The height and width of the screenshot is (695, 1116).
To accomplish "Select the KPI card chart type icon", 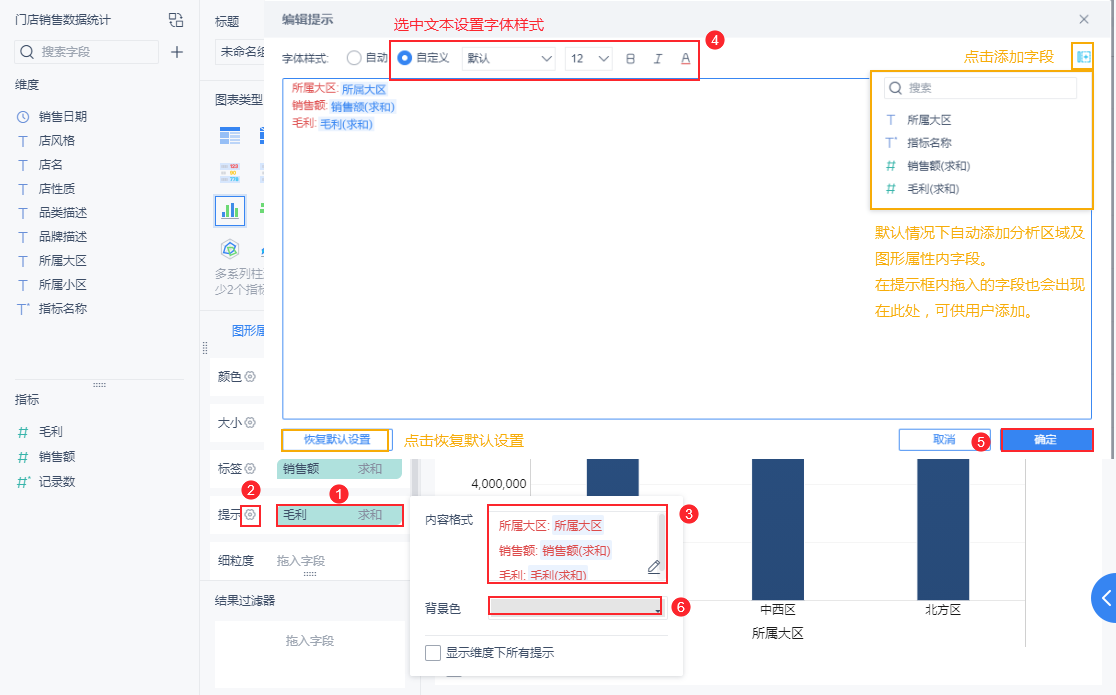I will pyautogui.click(x=230, y=173).
